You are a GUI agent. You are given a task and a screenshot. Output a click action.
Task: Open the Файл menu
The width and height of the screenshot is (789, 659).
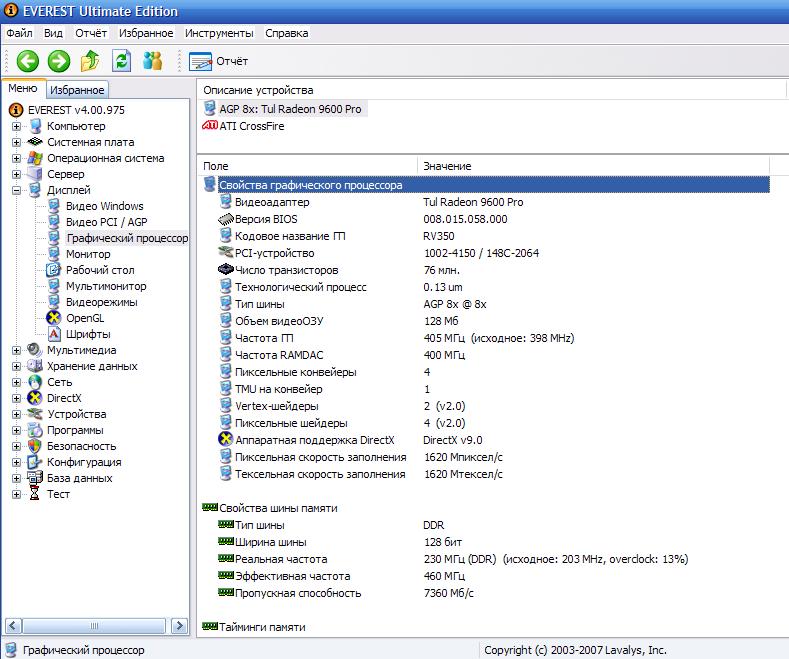pyautogui.click(x=19, y=33)
